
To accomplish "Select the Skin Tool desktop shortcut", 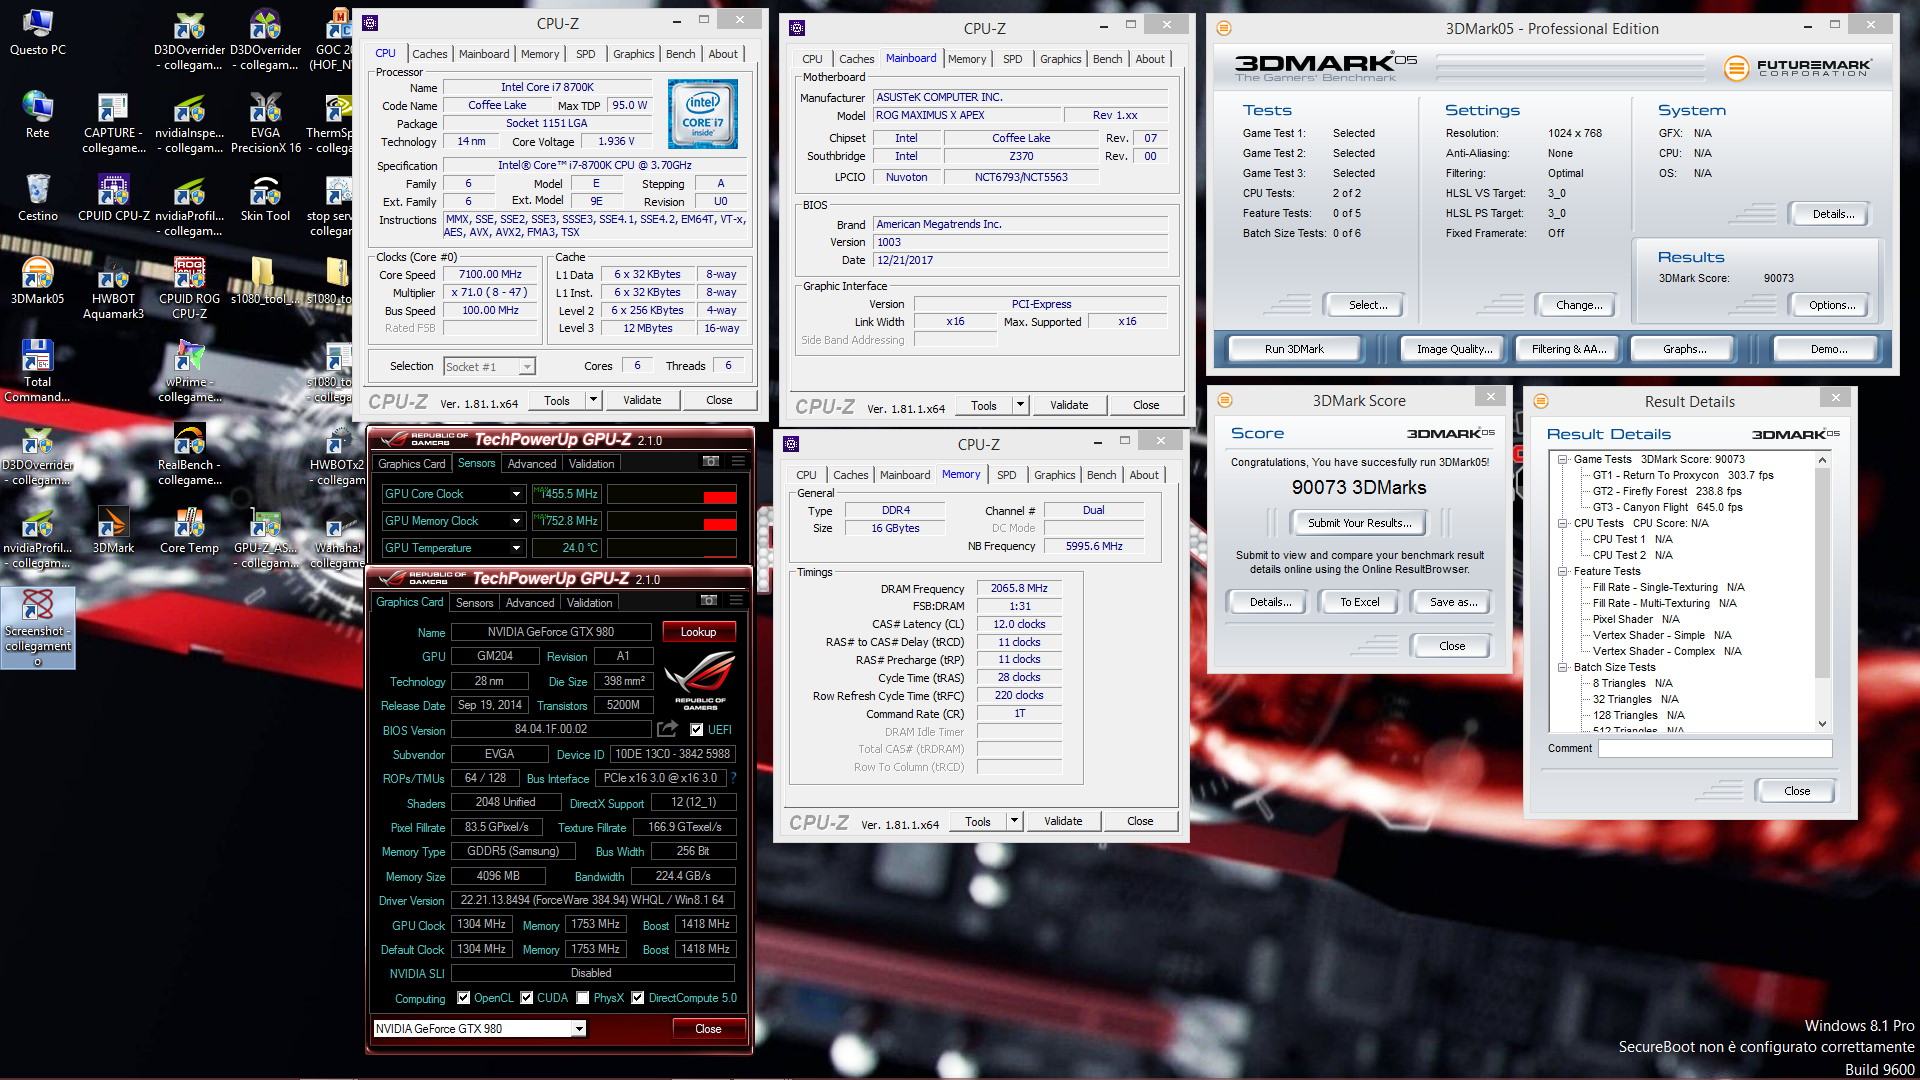I will [265, 197].
